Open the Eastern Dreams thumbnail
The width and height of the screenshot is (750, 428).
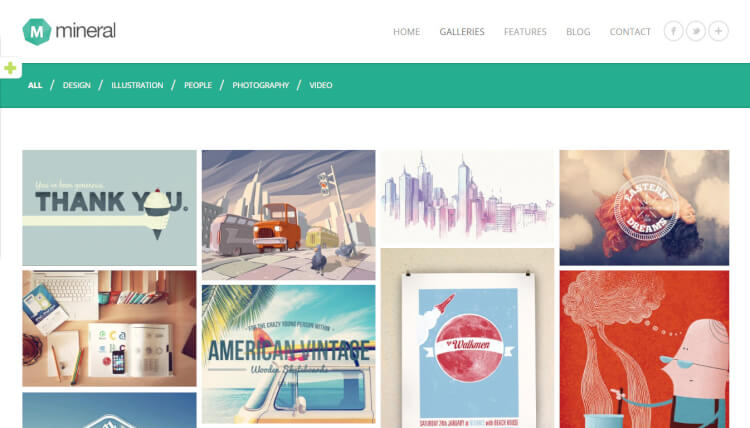point(644,208)
